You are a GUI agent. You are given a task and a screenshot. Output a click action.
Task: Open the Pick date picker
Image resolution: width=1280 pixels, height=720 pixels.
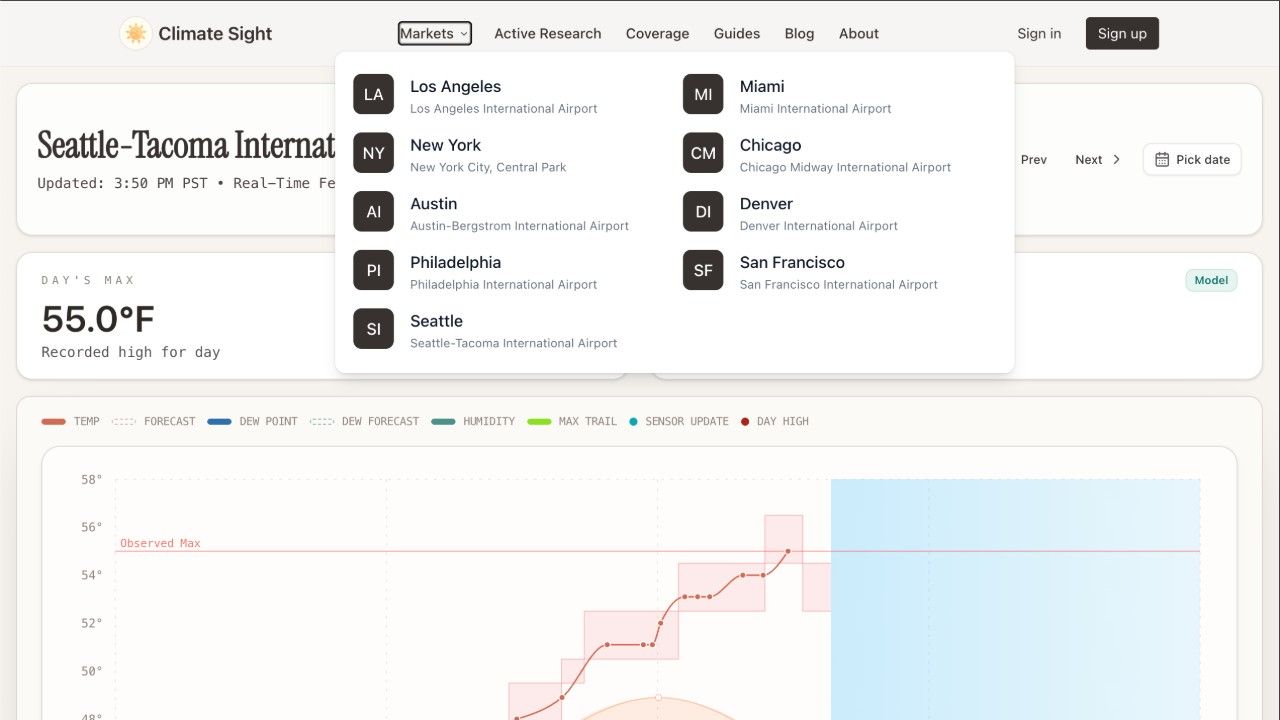click(x=1192, y=160)
